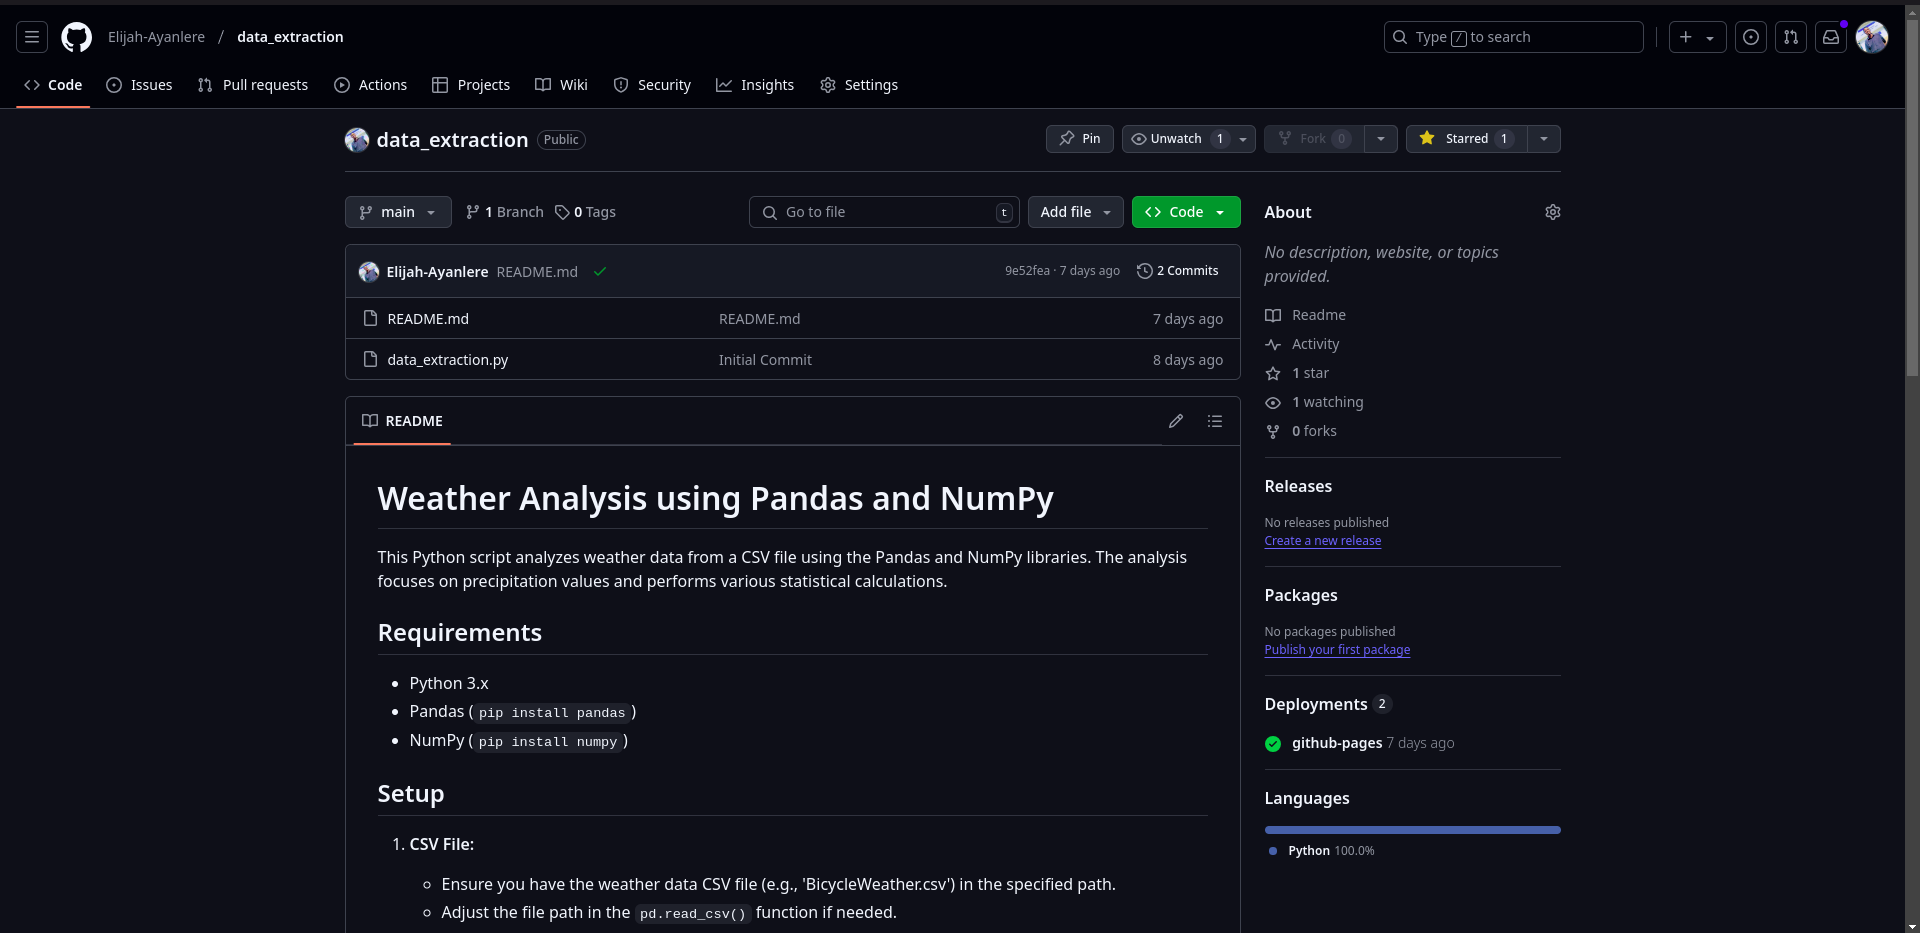Open the main branch selector dropdown

click(x=398, y=212)
